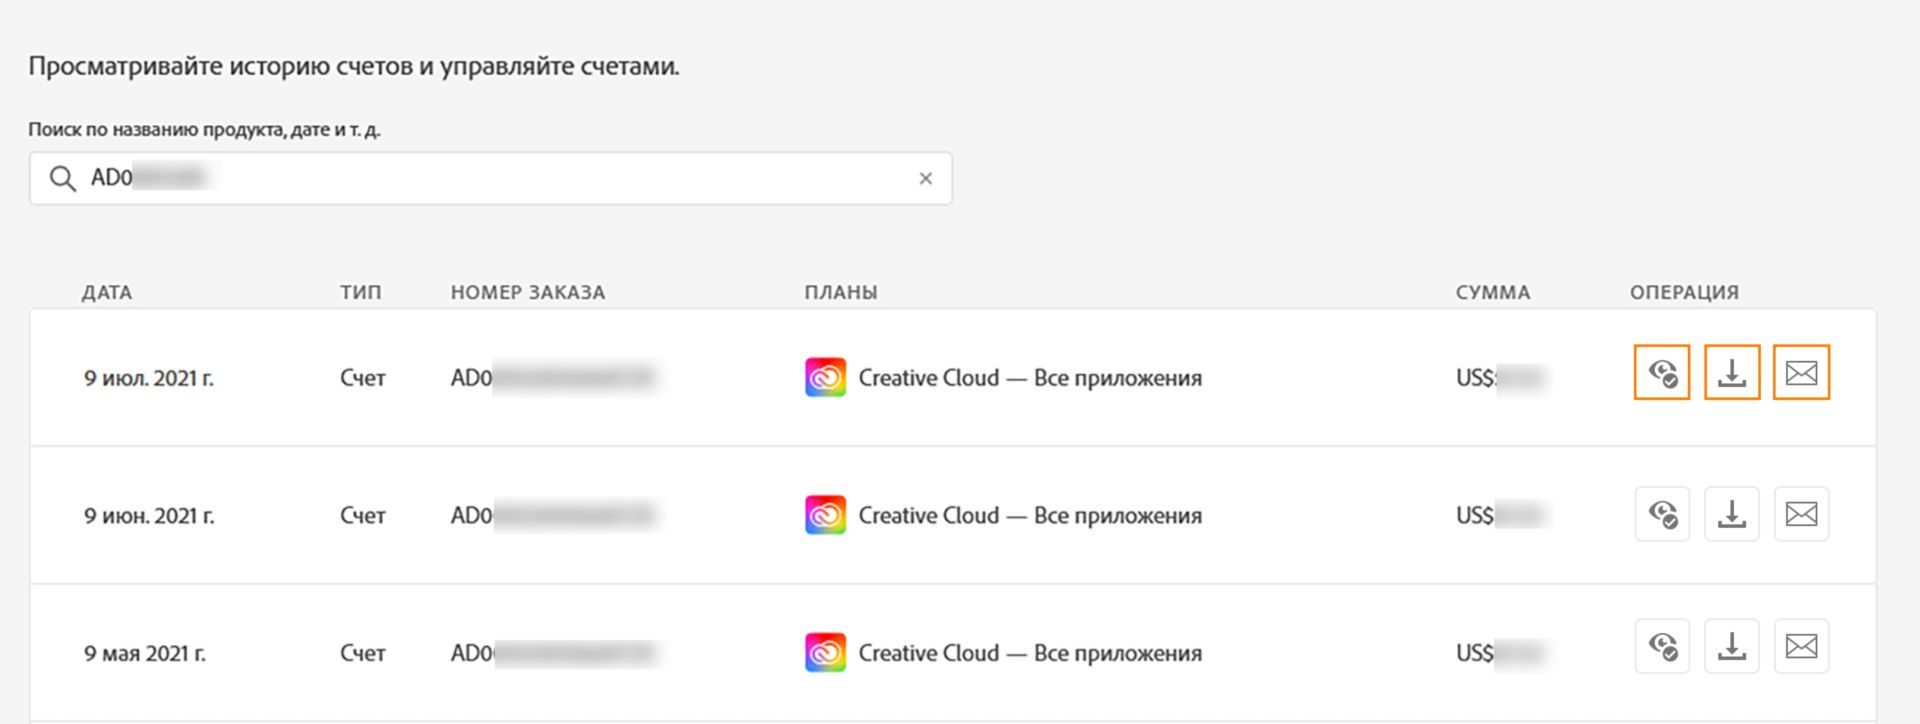Screen dimensions: 1920x724
Task: Select the date 9 июл. 2021 г.
Action: [x=149, y=378]
